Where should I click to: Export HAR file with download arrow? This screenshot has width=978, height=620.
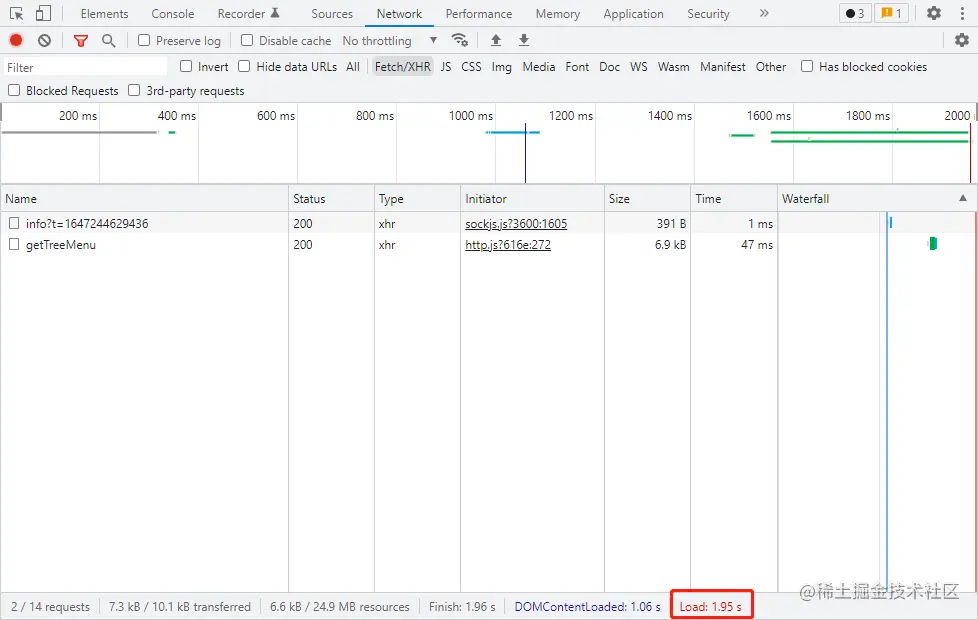click(524, 41)
